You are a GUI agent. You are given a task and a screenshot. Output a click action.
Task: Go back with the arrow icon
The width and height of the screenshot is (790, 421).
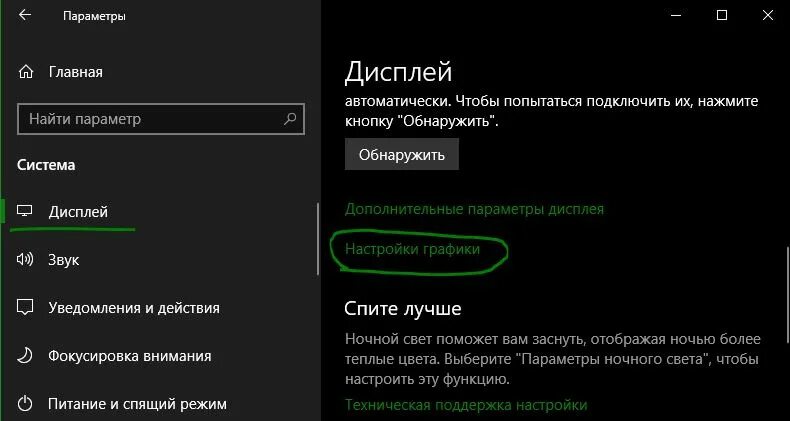point(25,15)
